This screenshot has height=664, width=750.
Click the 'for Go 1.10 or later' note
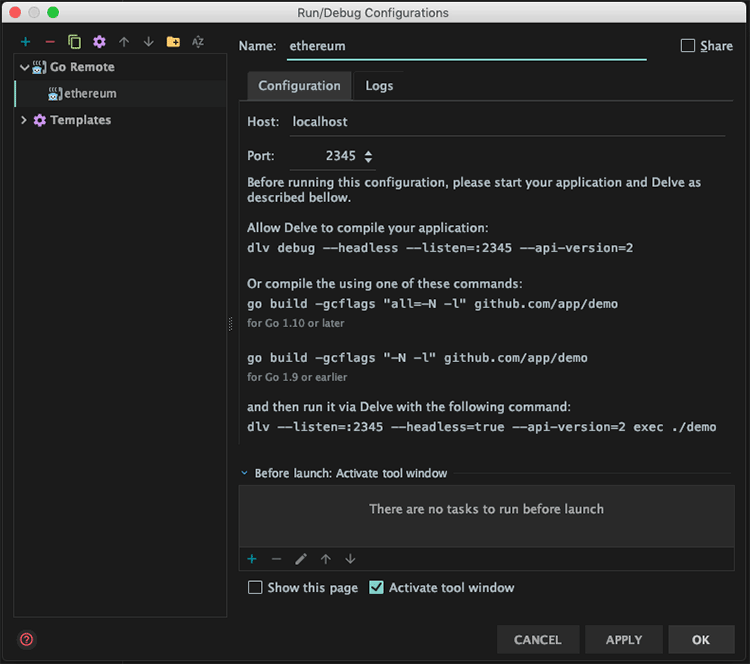pyautogui.click(x=296, y=323)
